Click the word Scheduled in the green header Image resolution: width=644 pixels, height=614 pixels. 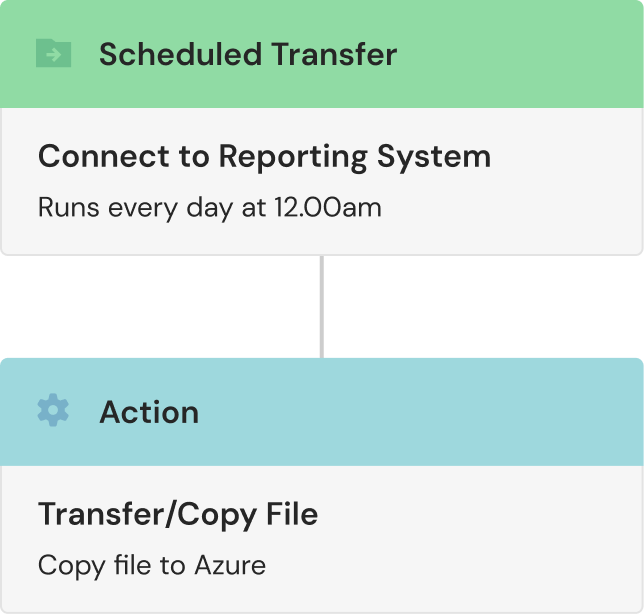pos(177,54)
